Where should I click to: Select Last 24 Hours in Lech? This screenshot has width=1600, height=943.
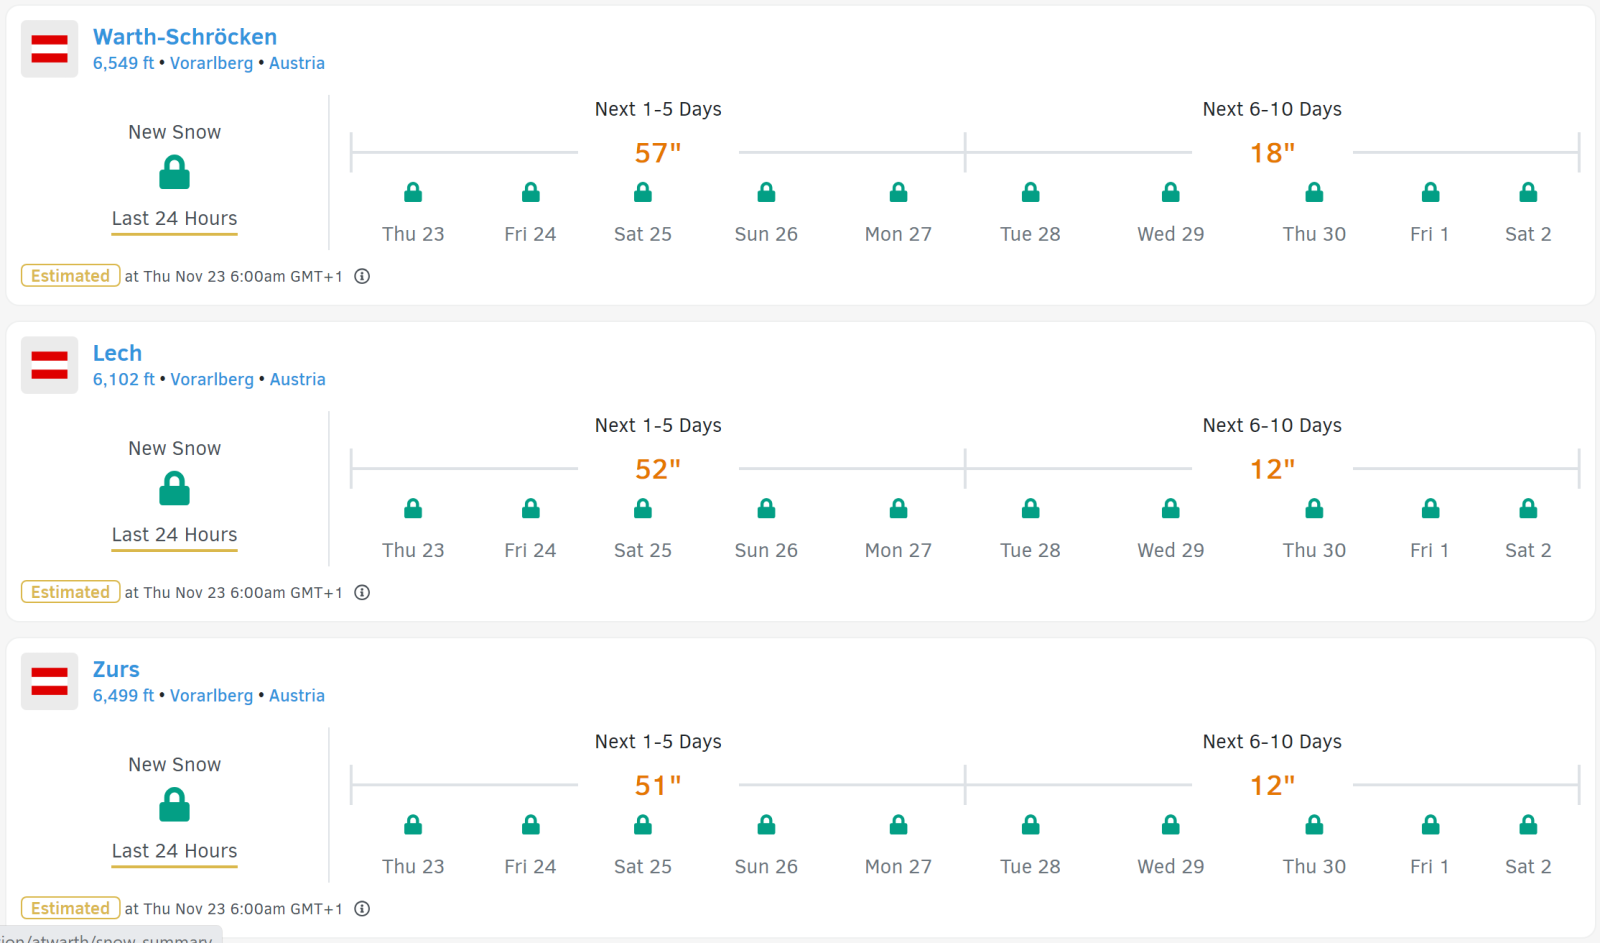click(x=174, y=535)
